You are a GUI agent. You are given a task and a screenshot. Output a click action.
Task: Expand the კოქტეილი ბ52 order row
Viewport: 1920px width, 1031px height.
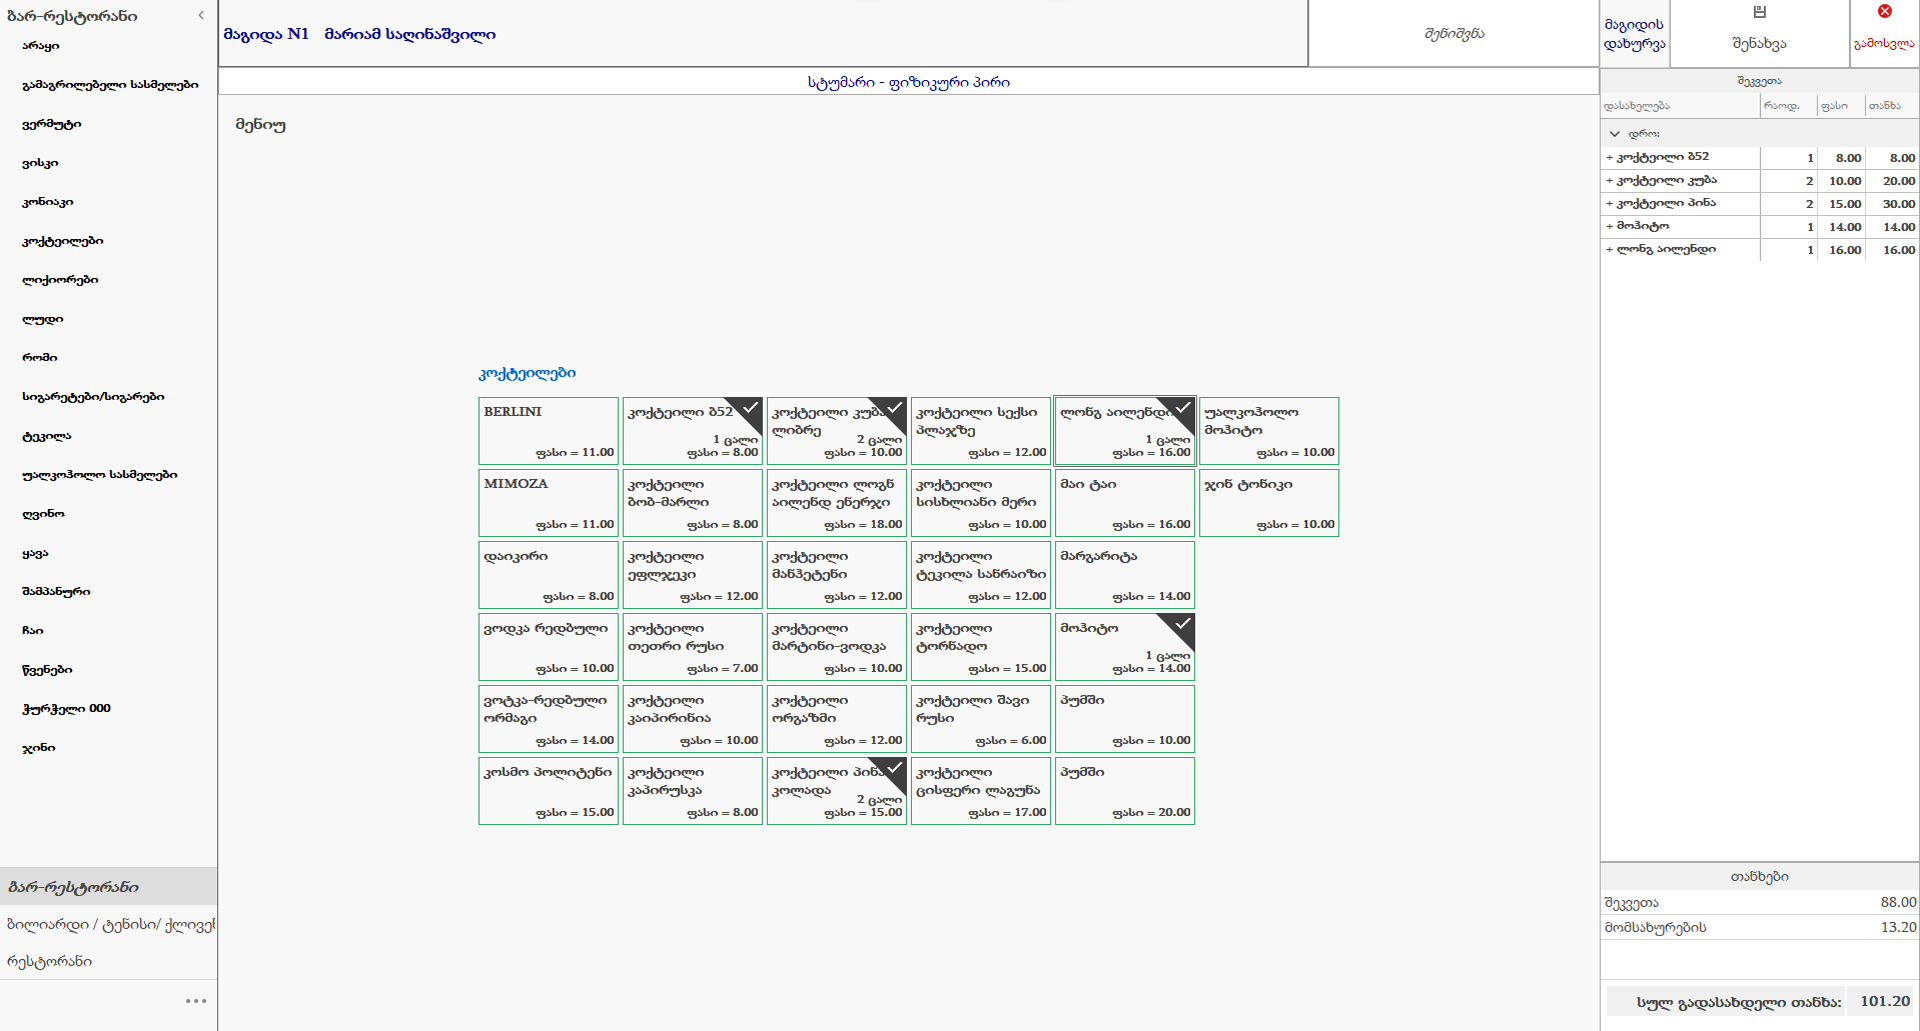1609,158
